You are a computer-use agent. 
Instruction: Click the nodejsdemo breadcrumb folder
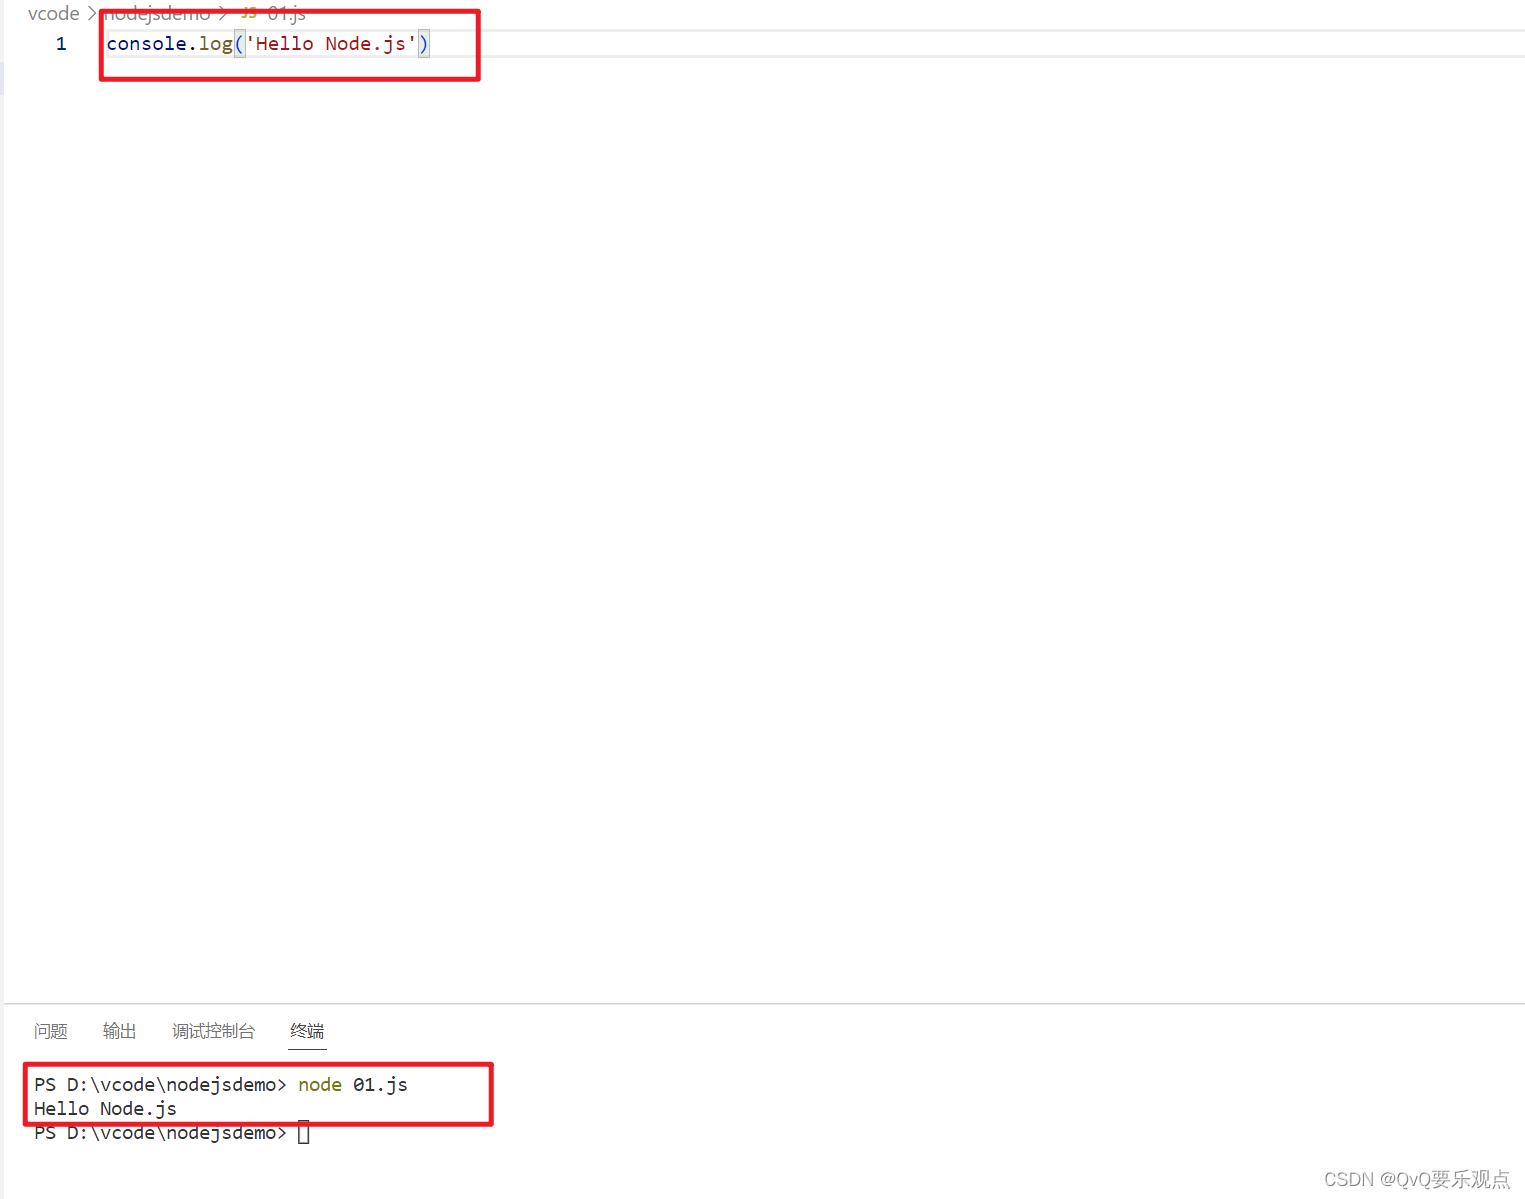pos(158,13)
